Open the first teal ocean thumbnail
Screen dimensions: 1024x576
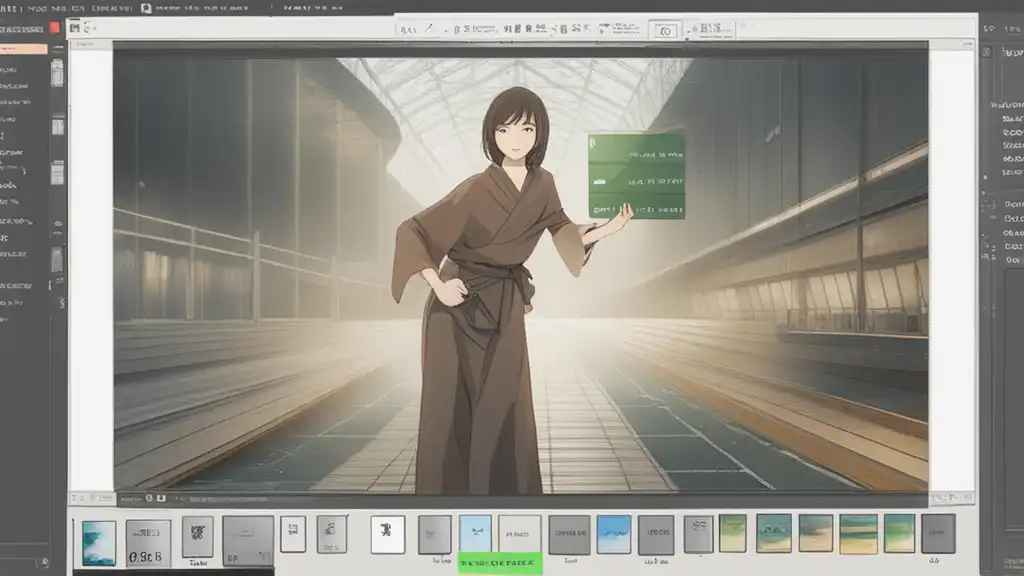click(98, 542)
